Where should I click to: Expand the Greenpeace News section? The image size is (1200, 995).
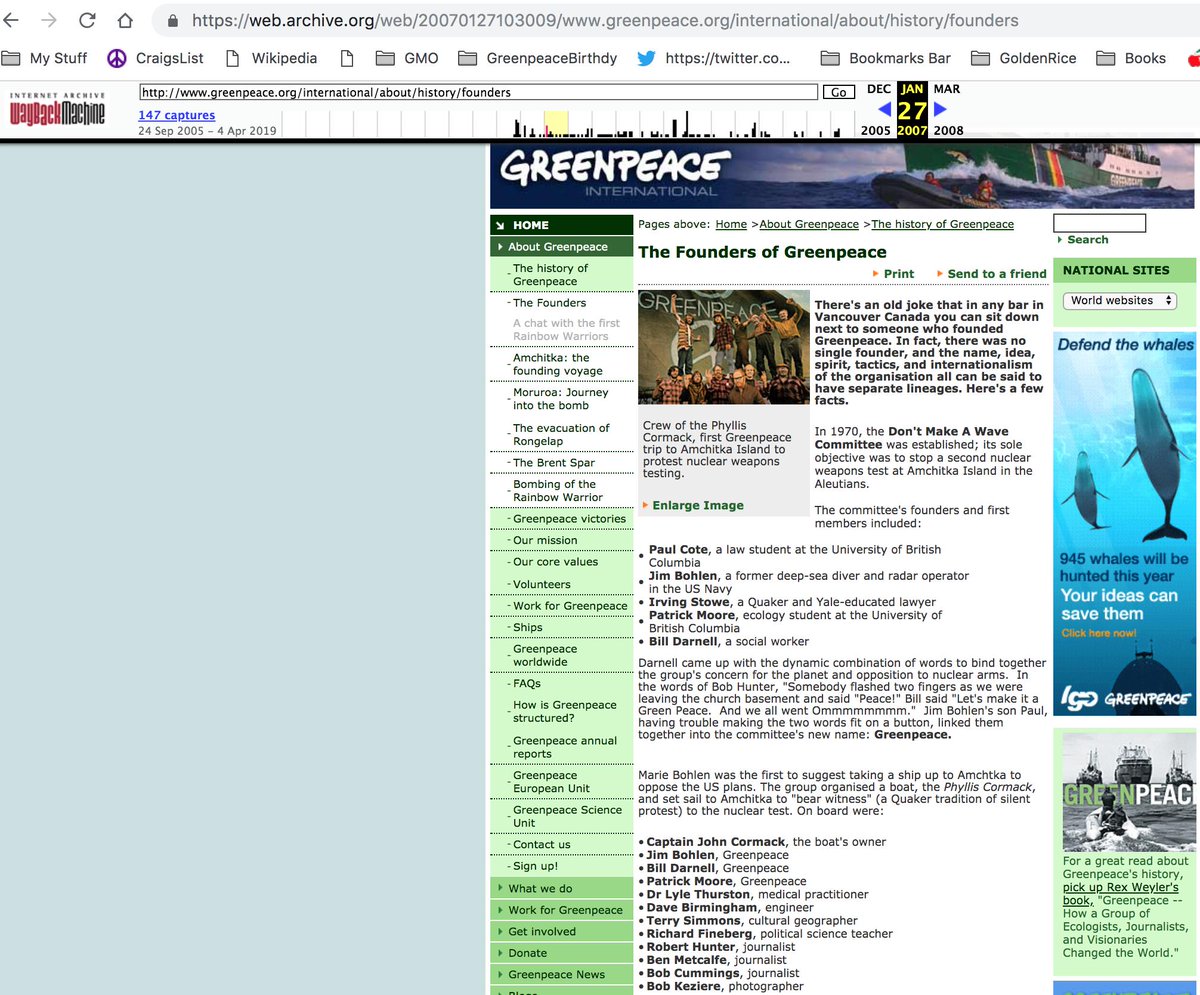coord(562,975)
